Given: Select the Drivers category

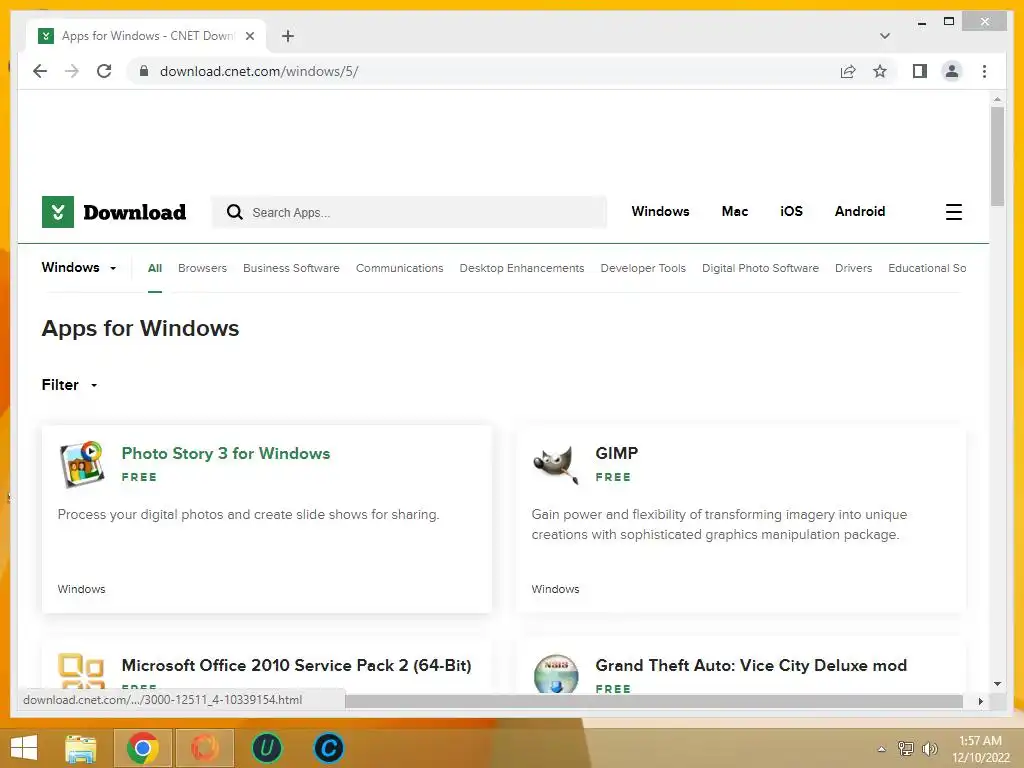Looking at the screenshot, I should 854,268.
